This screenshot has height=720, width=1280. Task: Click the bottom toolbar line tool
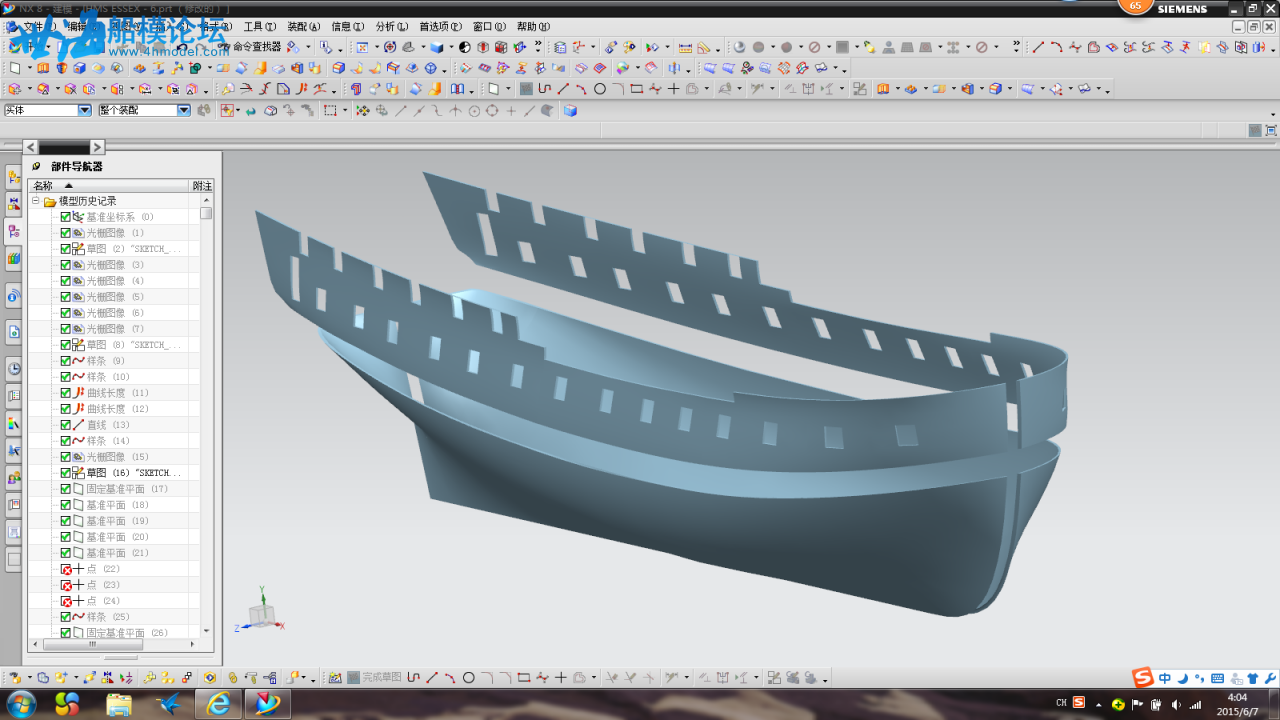point(432,677)
